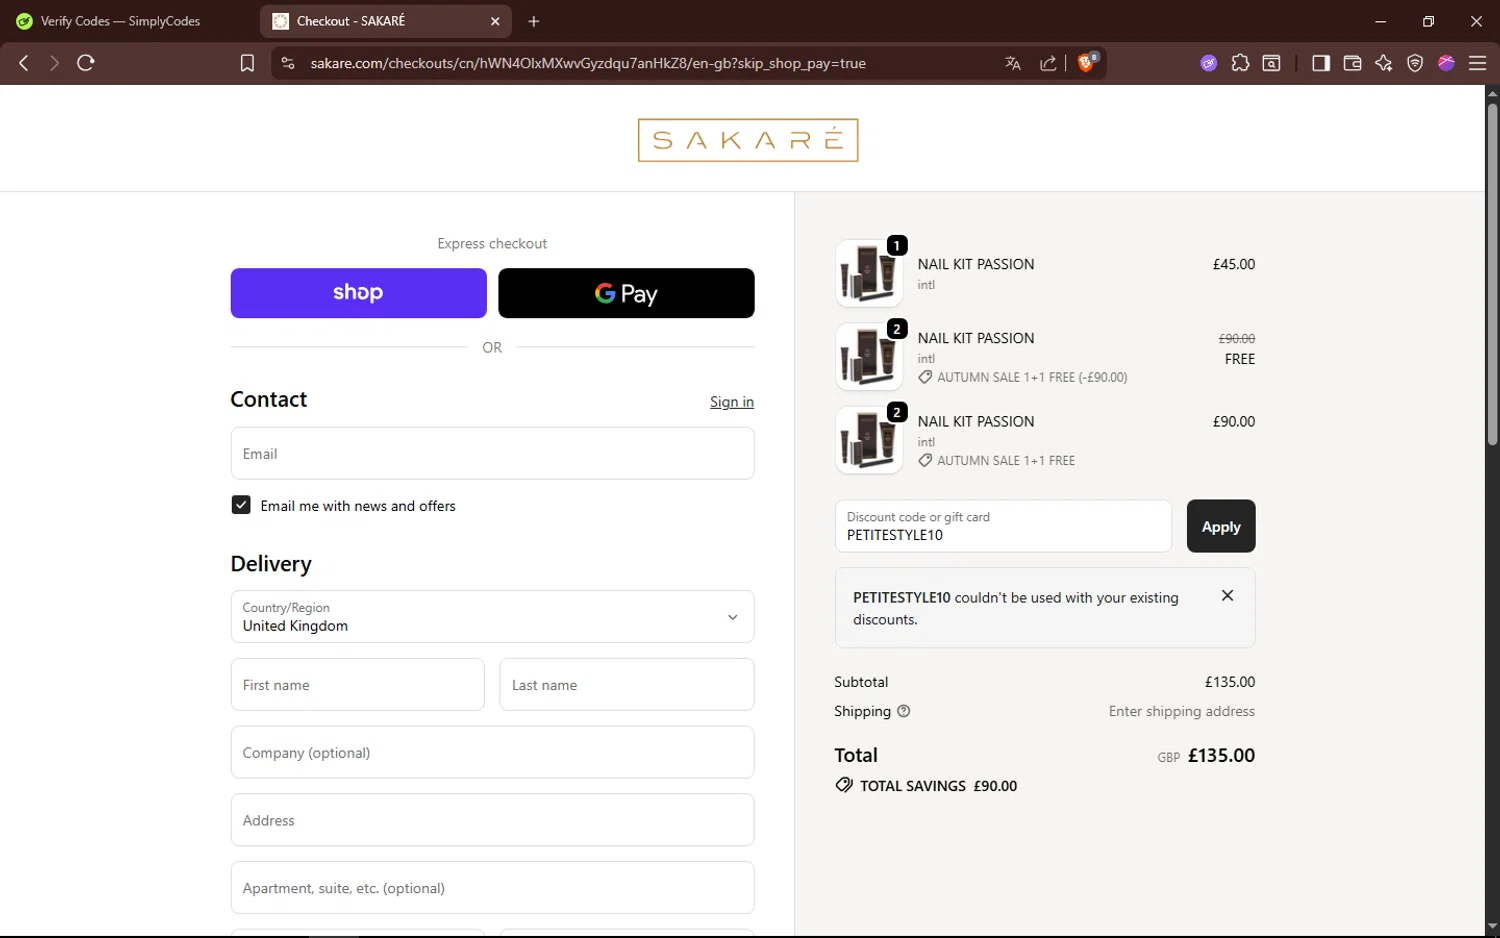Click the £90.00 Nail Kit Passion thumbnail
This screenshot has height=938, width=1500.
tap(869, 440)
